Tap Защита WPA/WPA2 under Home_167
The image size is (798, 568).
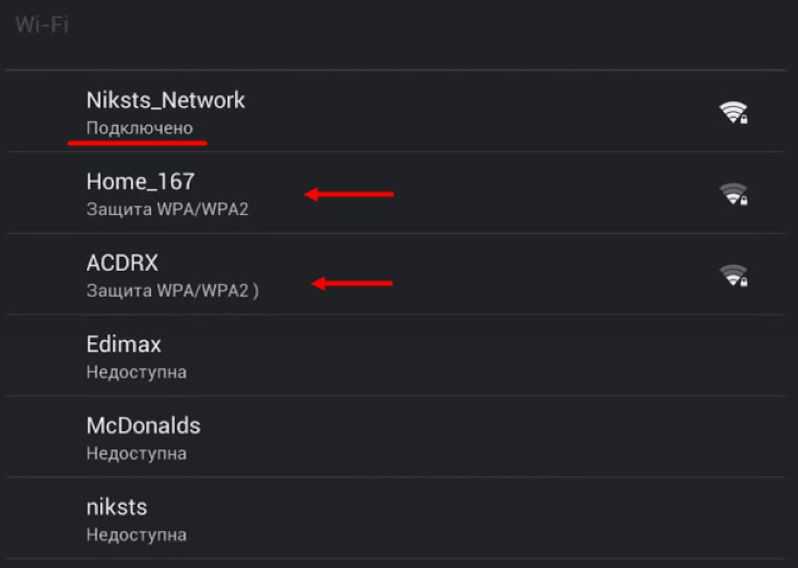pos(167,209)
